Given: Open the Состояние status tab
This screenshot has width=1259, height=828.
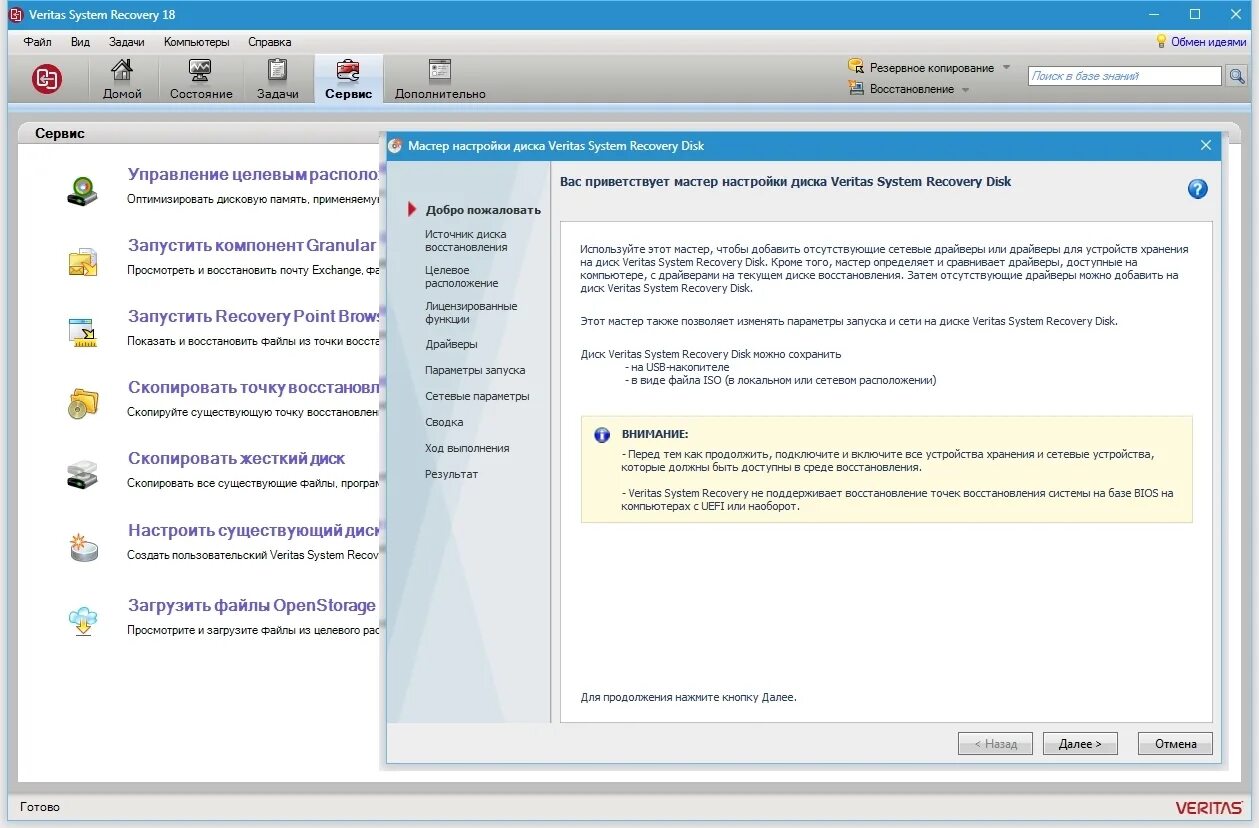Looking at the screenshot, I should [x=201, y=79].
